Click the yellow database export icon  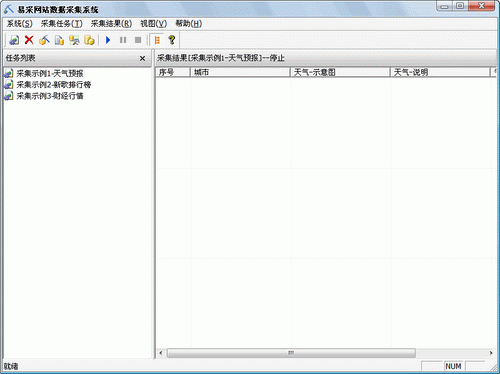[89, 40]
